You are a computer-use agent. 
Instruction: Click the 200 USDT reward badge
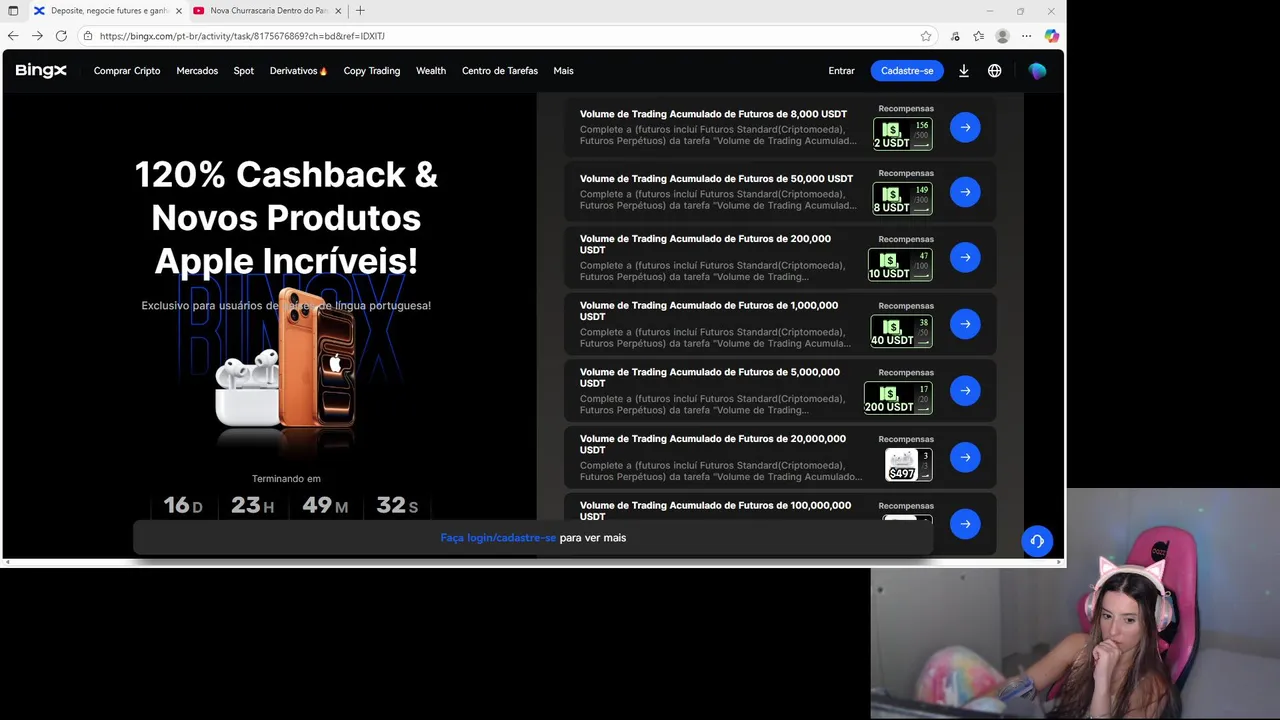pyautogui.click(x=898, y=398)
